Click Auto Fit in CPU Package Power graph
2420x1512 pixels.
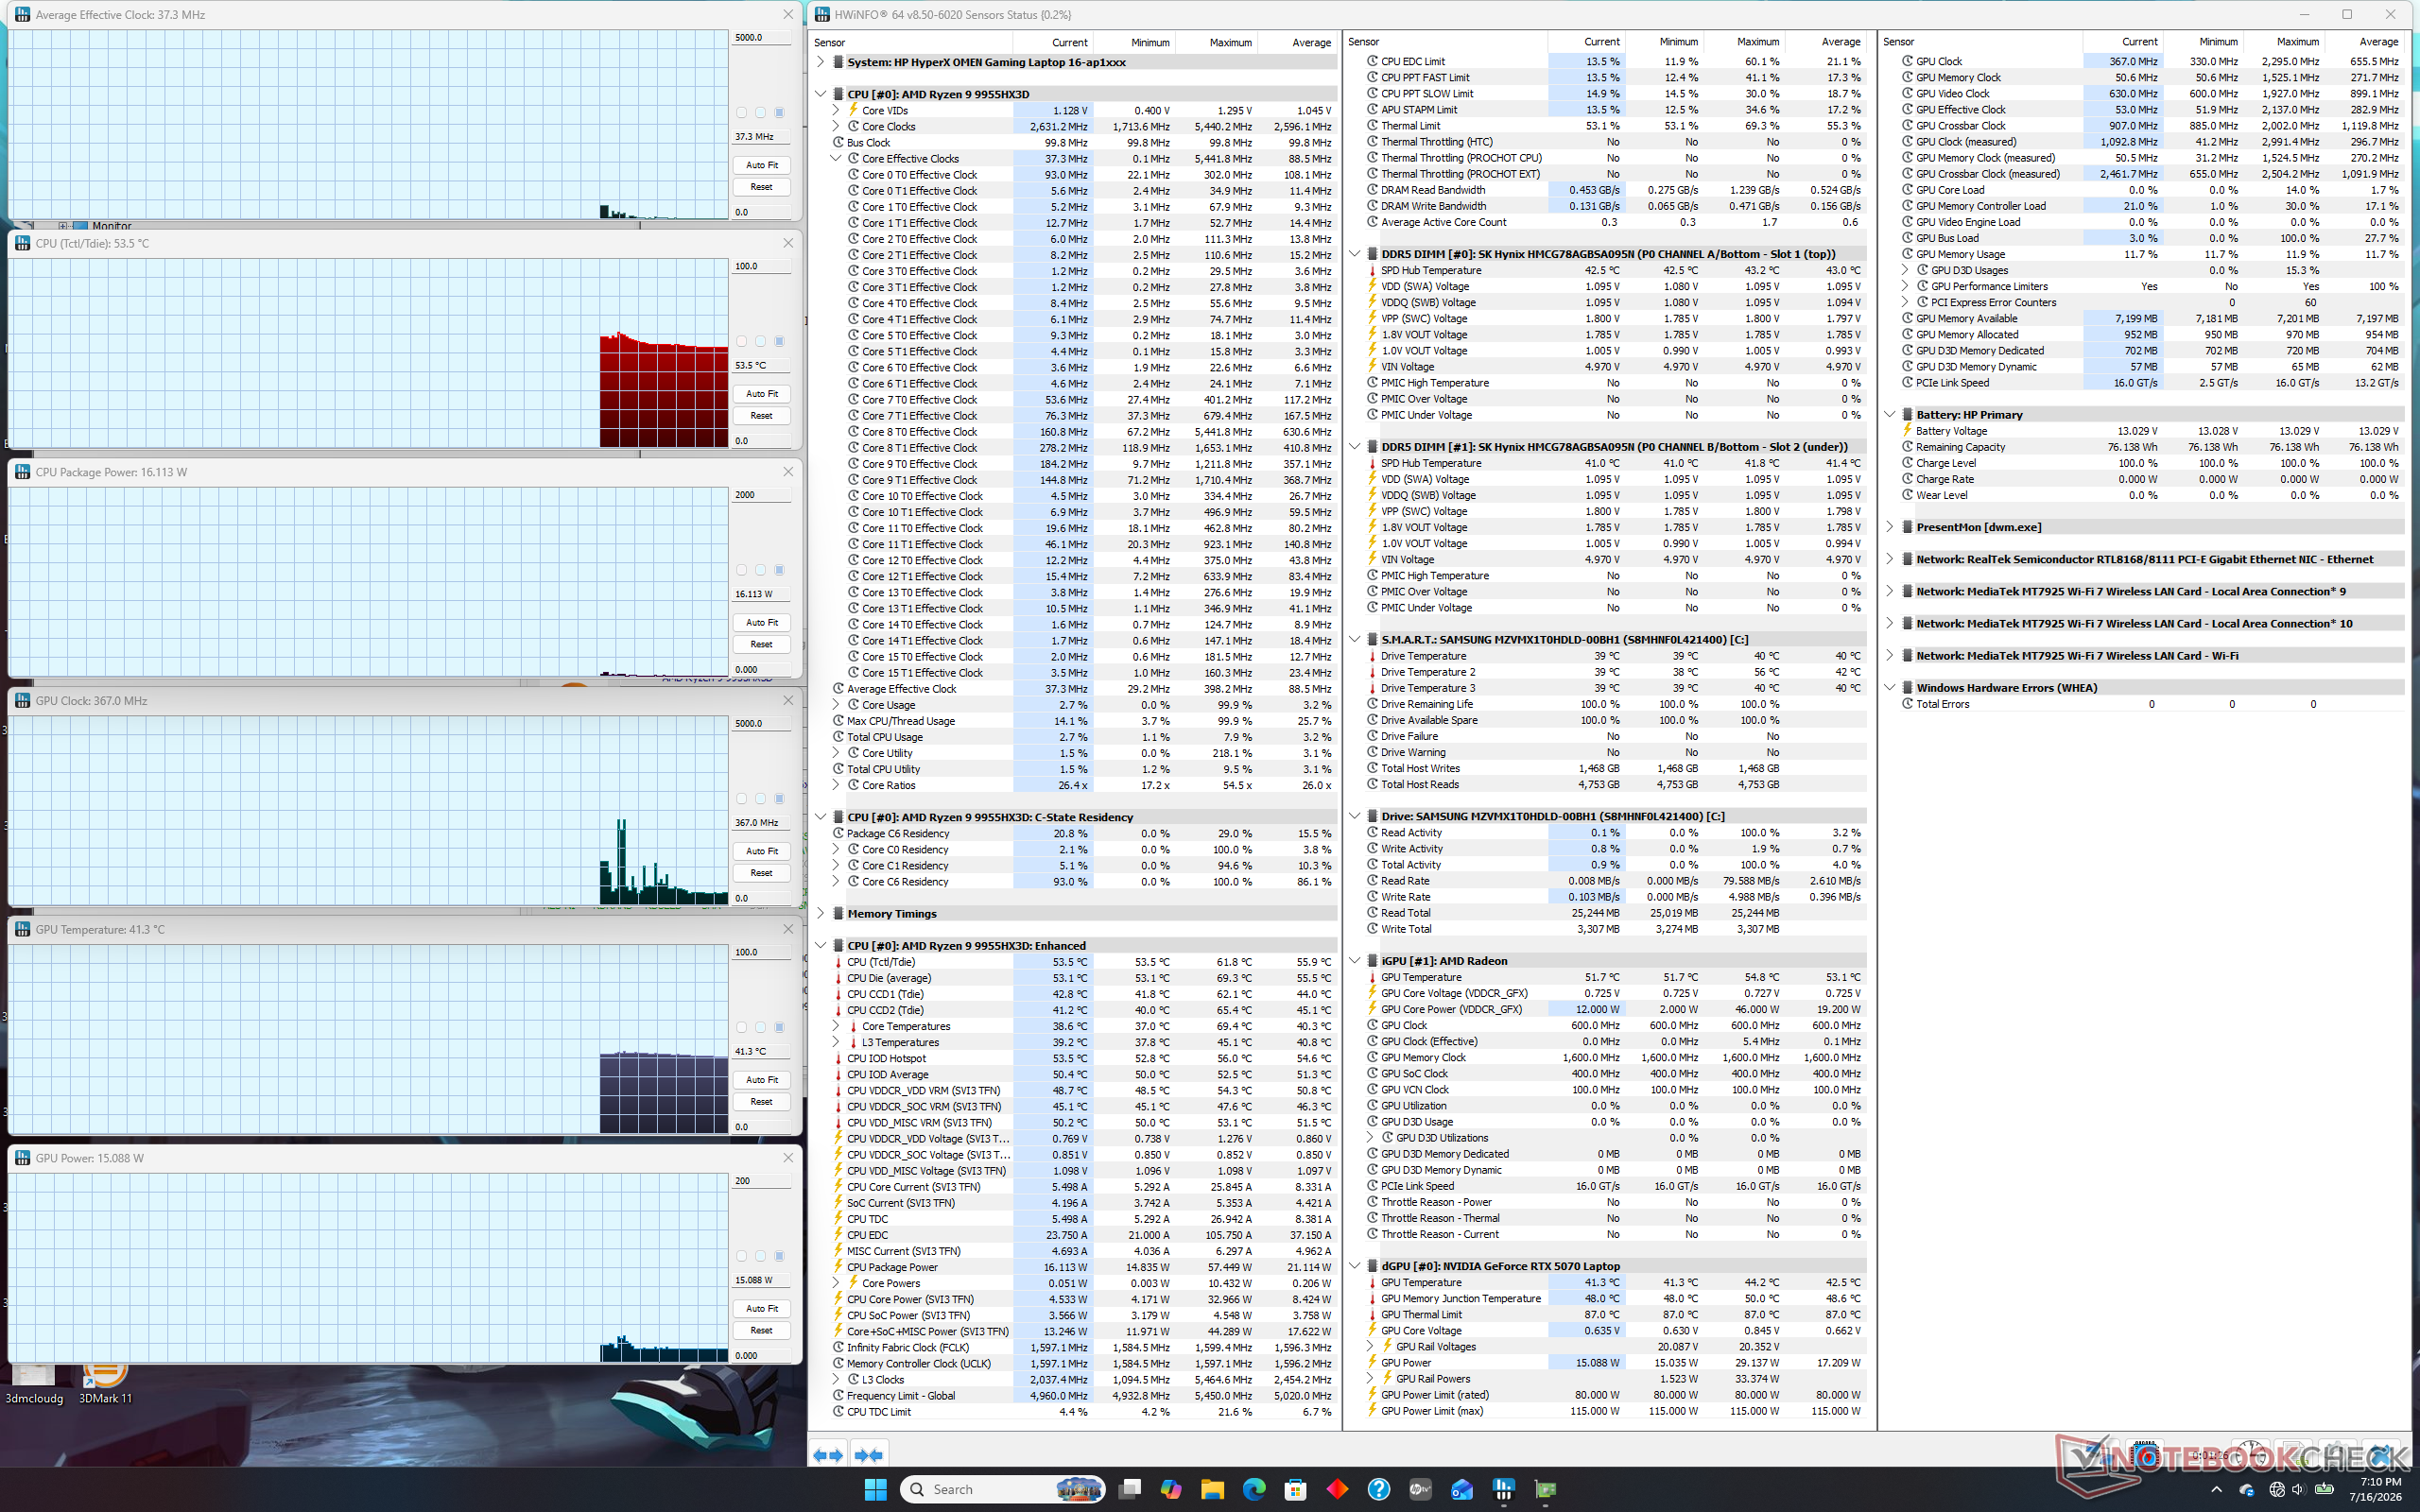pyautogui.click(x=761, y=622)
